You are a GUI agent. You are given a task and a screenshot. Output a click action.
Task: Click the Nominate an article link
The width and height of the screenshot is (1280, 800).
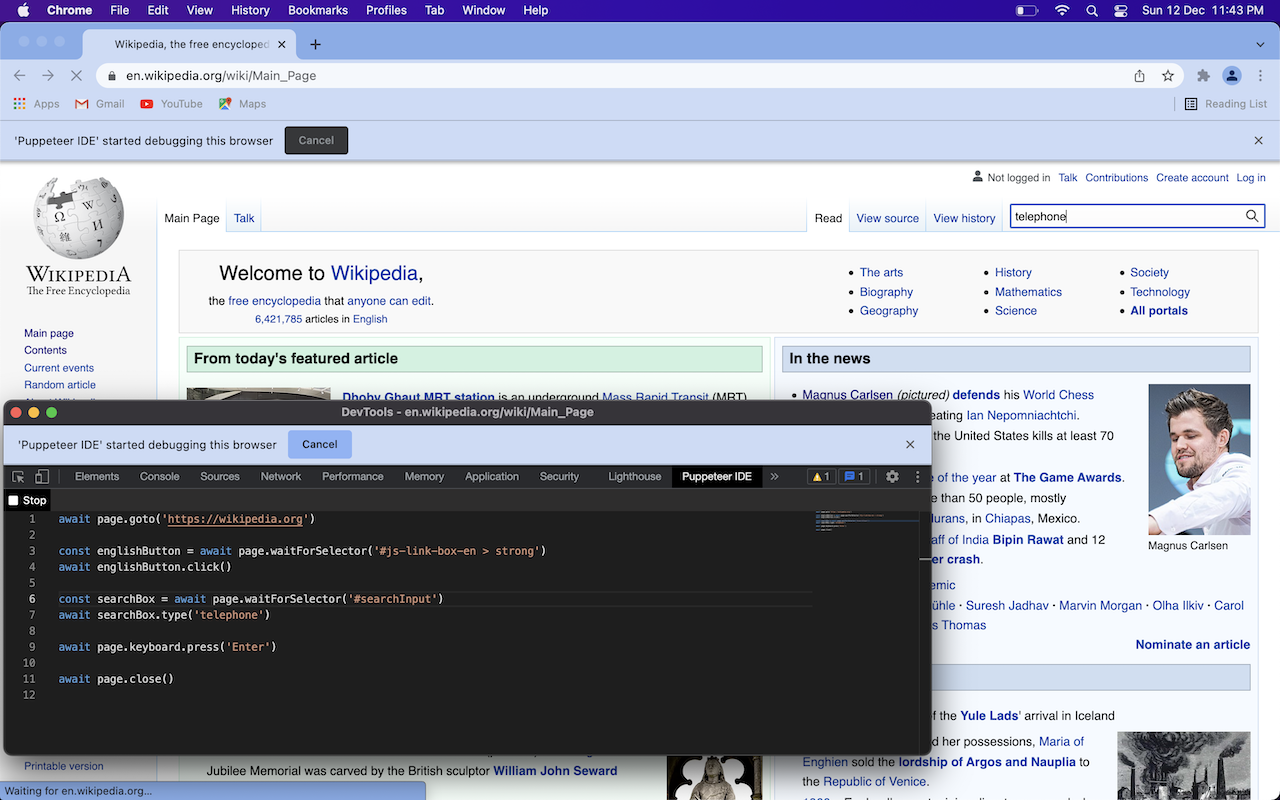[x=1192, y=645]
